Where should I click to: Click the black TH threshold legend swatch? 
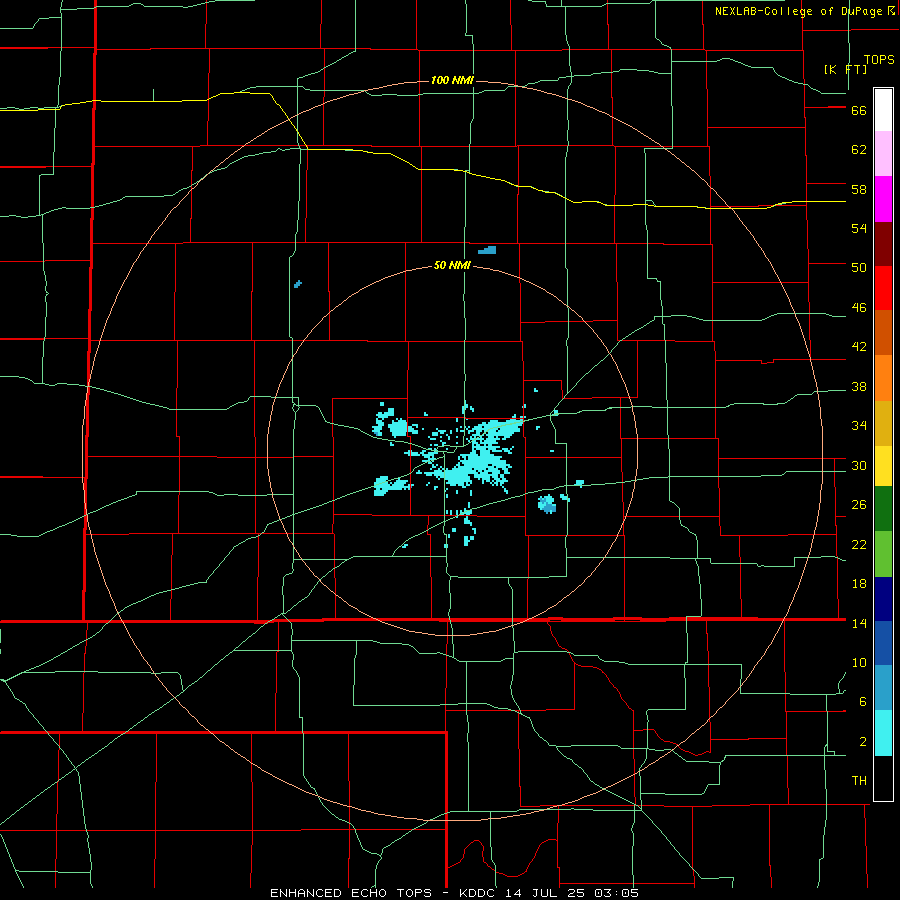coord(883,778)
